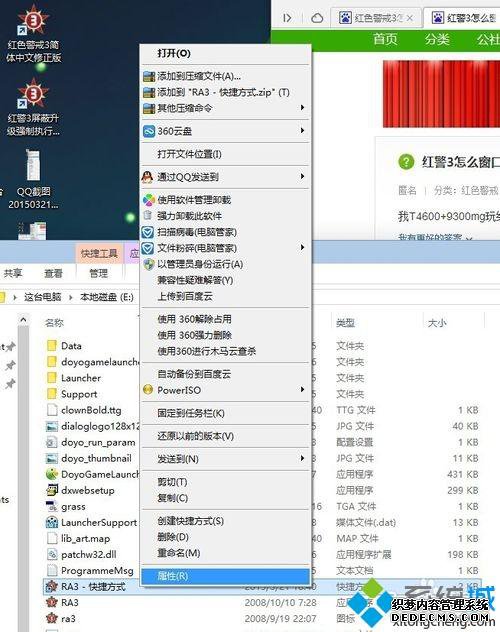Select the QQ截图 20150321 desktop file icon
This screenshot has height=632, width=500.
[x=33, y=165]
